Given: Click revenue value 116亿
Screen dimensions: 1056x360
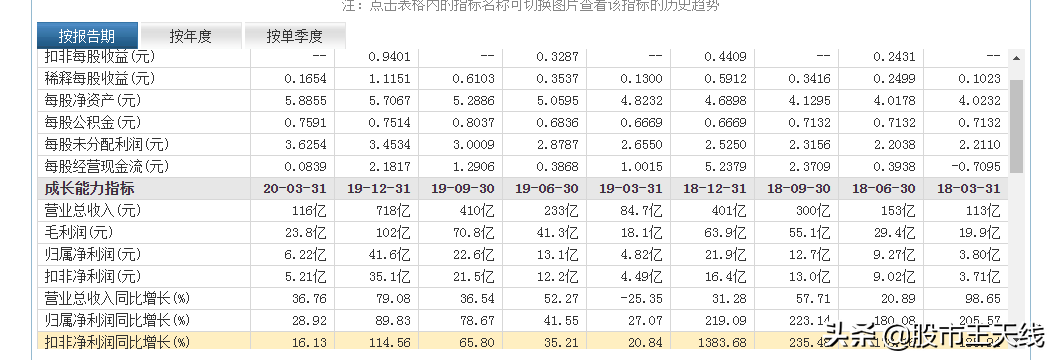Looking at the screenshot, I should (308, 211).
